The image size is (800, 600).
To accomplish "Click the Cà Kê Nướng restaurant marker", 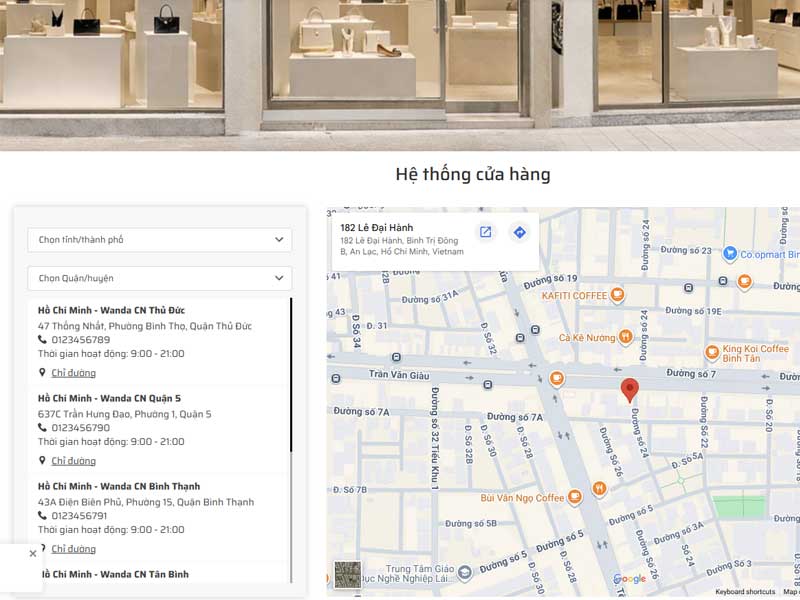I will click(x=625, y=337).
